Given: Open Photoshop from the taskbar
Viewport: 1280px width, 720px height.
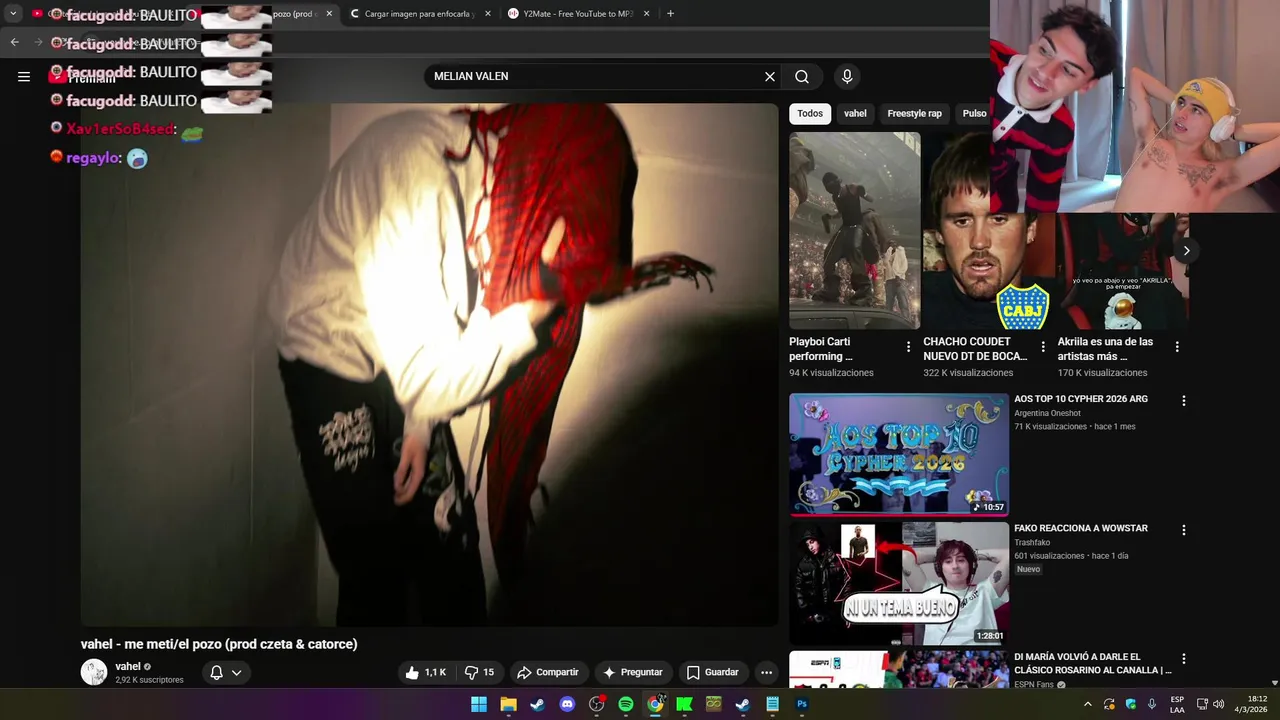Looking at the screenshot, I should (x=801, y=704).
